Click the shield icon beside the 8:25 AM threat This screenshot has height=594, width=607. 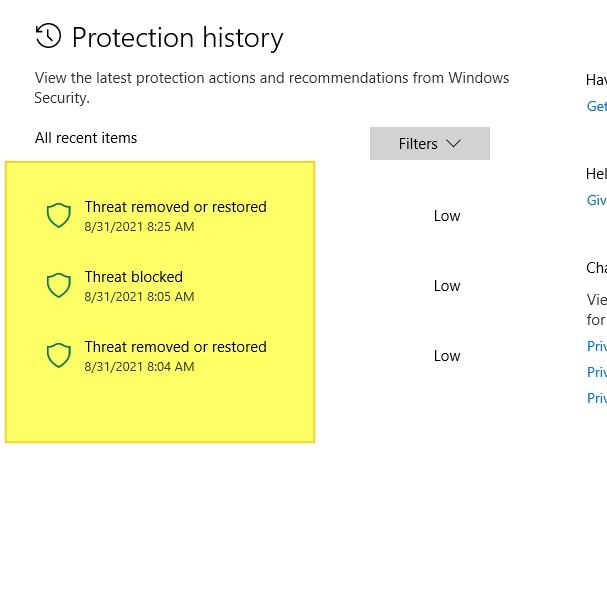tap(59, 216)
